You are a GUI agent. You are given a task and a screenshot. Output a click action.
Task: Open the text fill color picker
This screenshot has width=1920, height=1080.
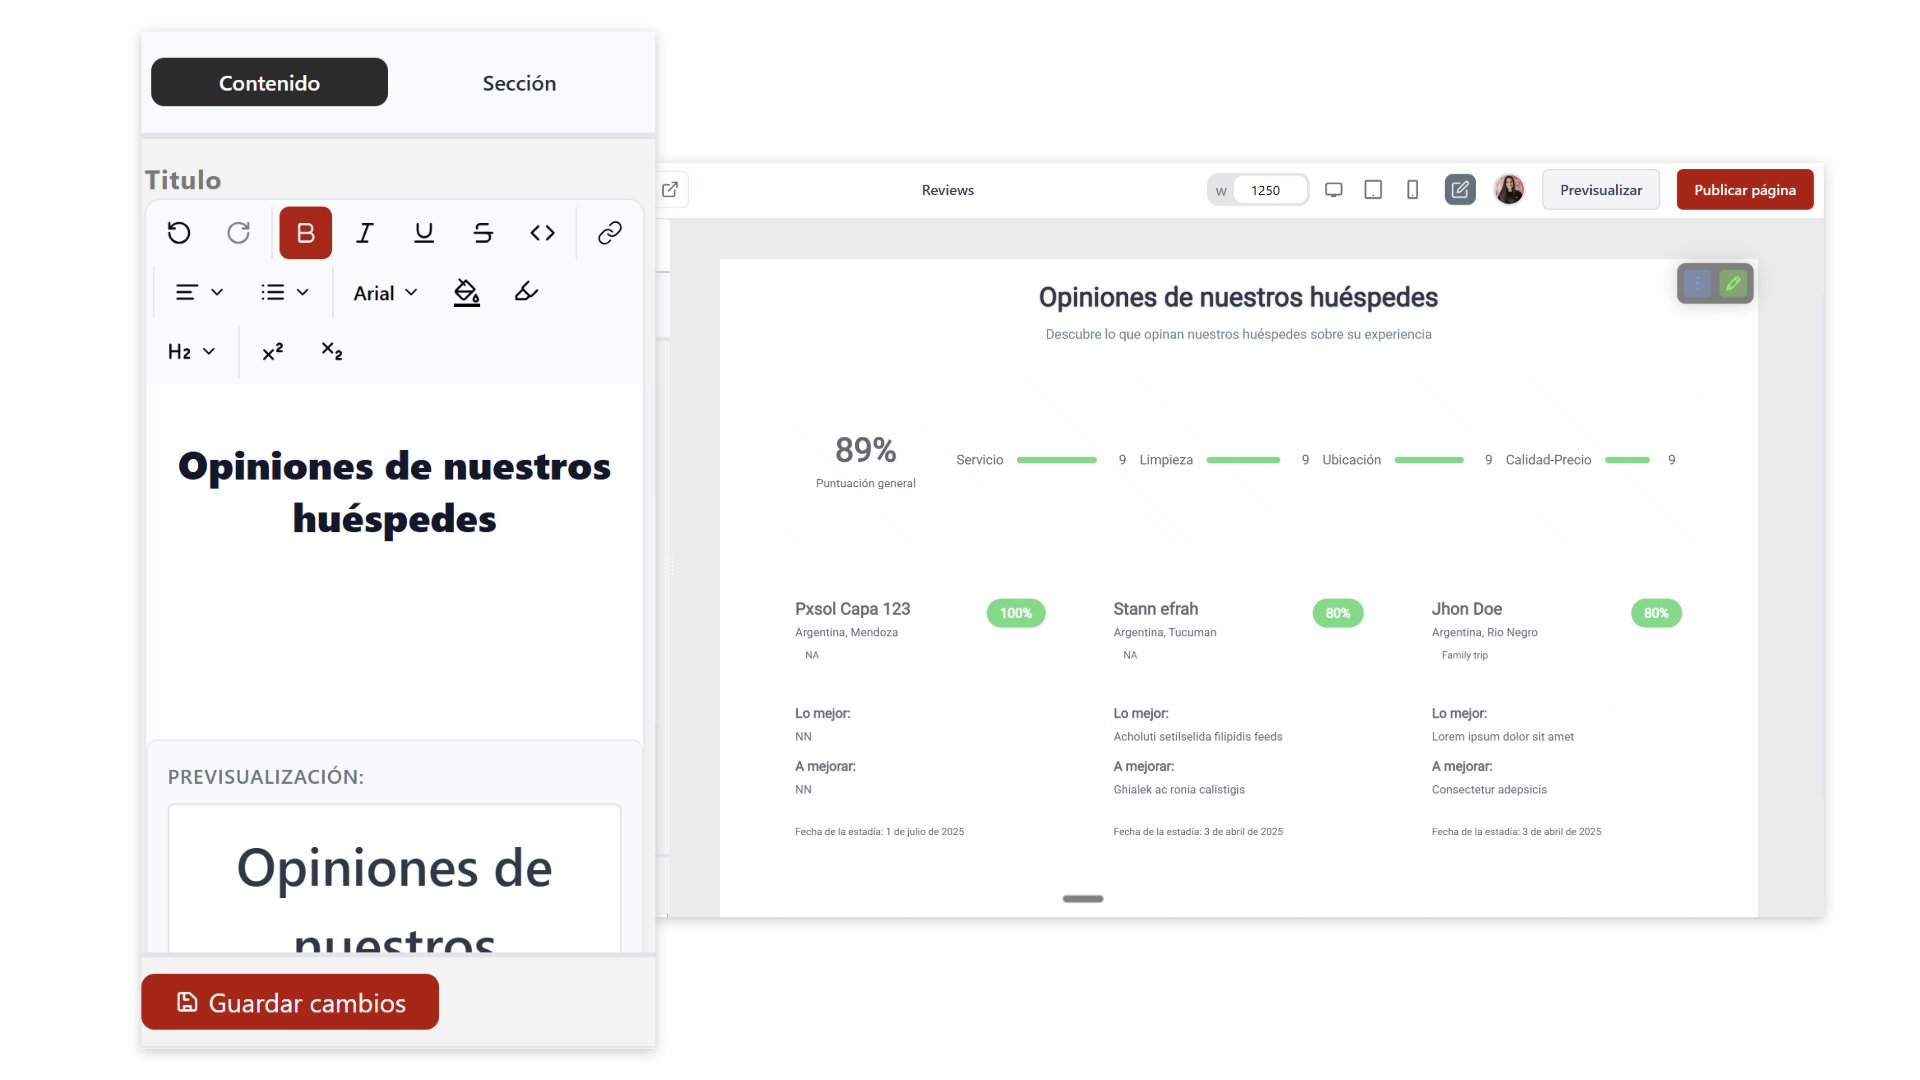click(x=466, y=292)
